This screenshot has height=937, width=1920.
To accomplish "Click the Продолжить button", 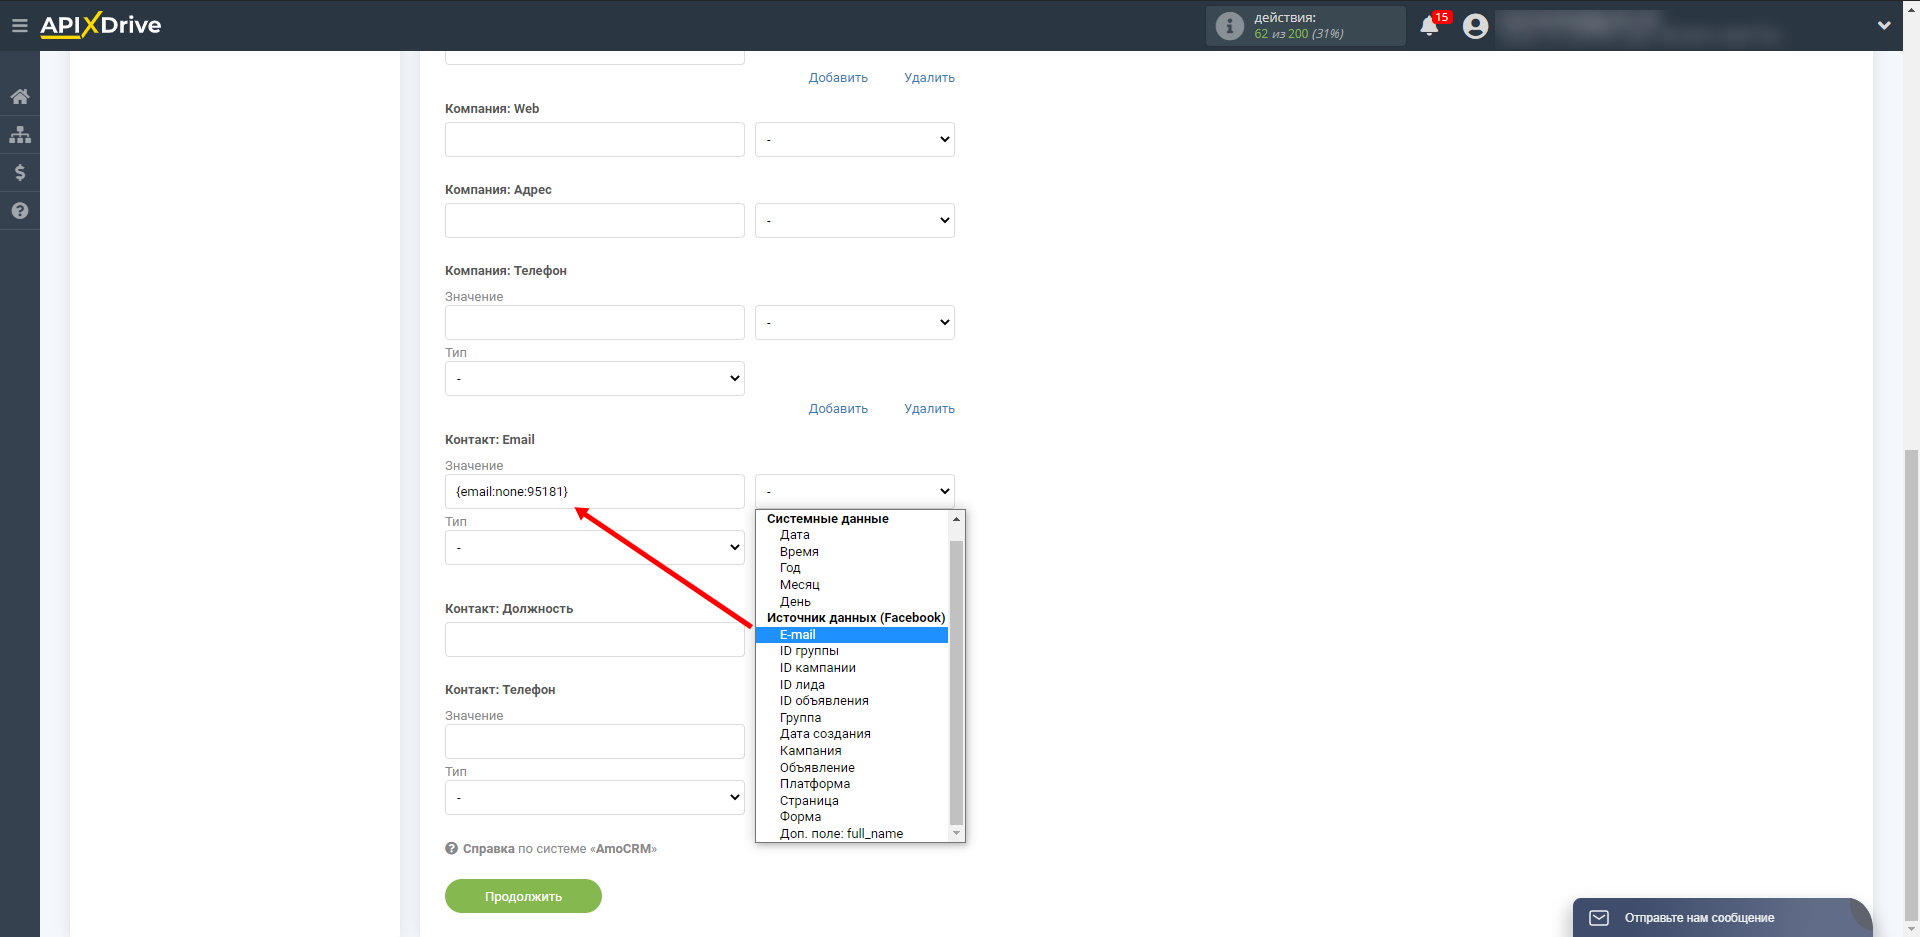I will coord(523,896).
